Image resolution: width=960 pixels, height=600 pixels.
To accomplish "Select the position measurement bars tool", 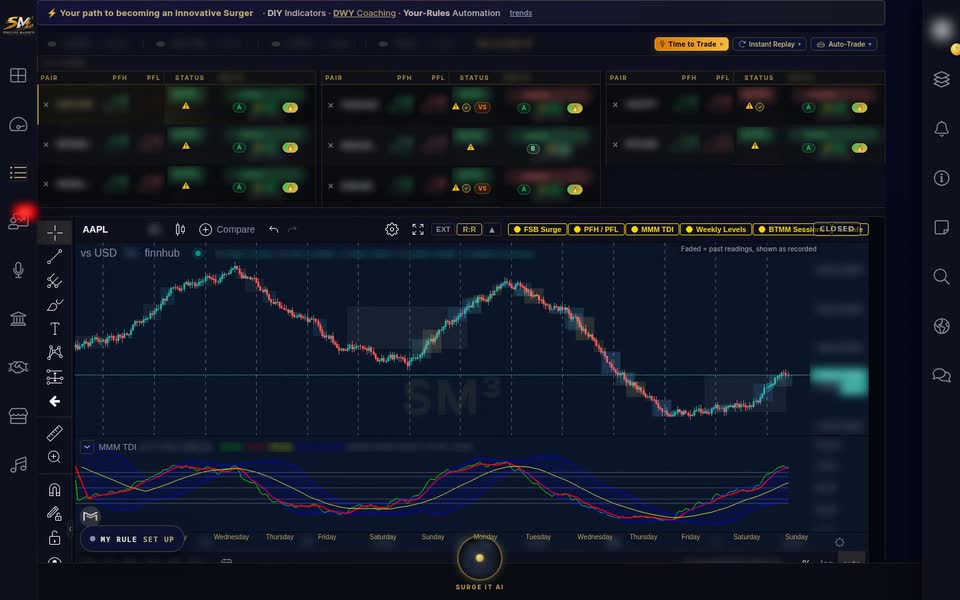I will (54, 377).
